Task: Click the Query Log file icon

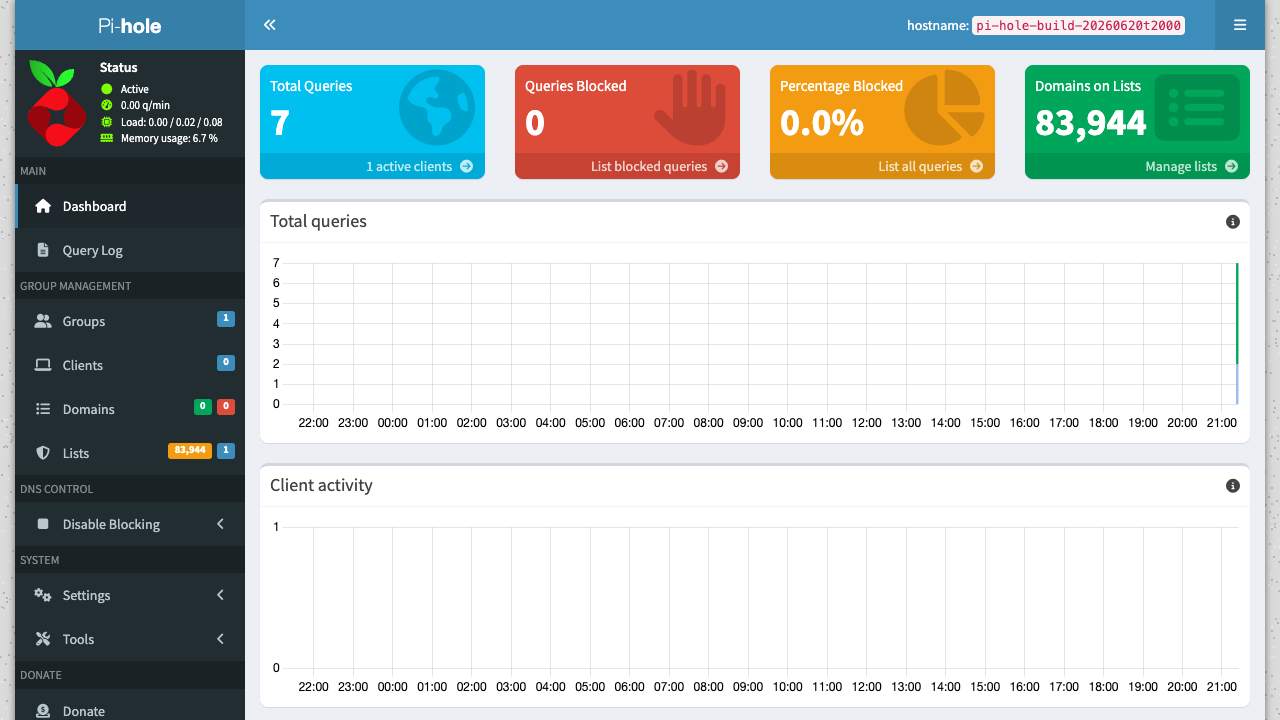Action: tap(43, 250)
